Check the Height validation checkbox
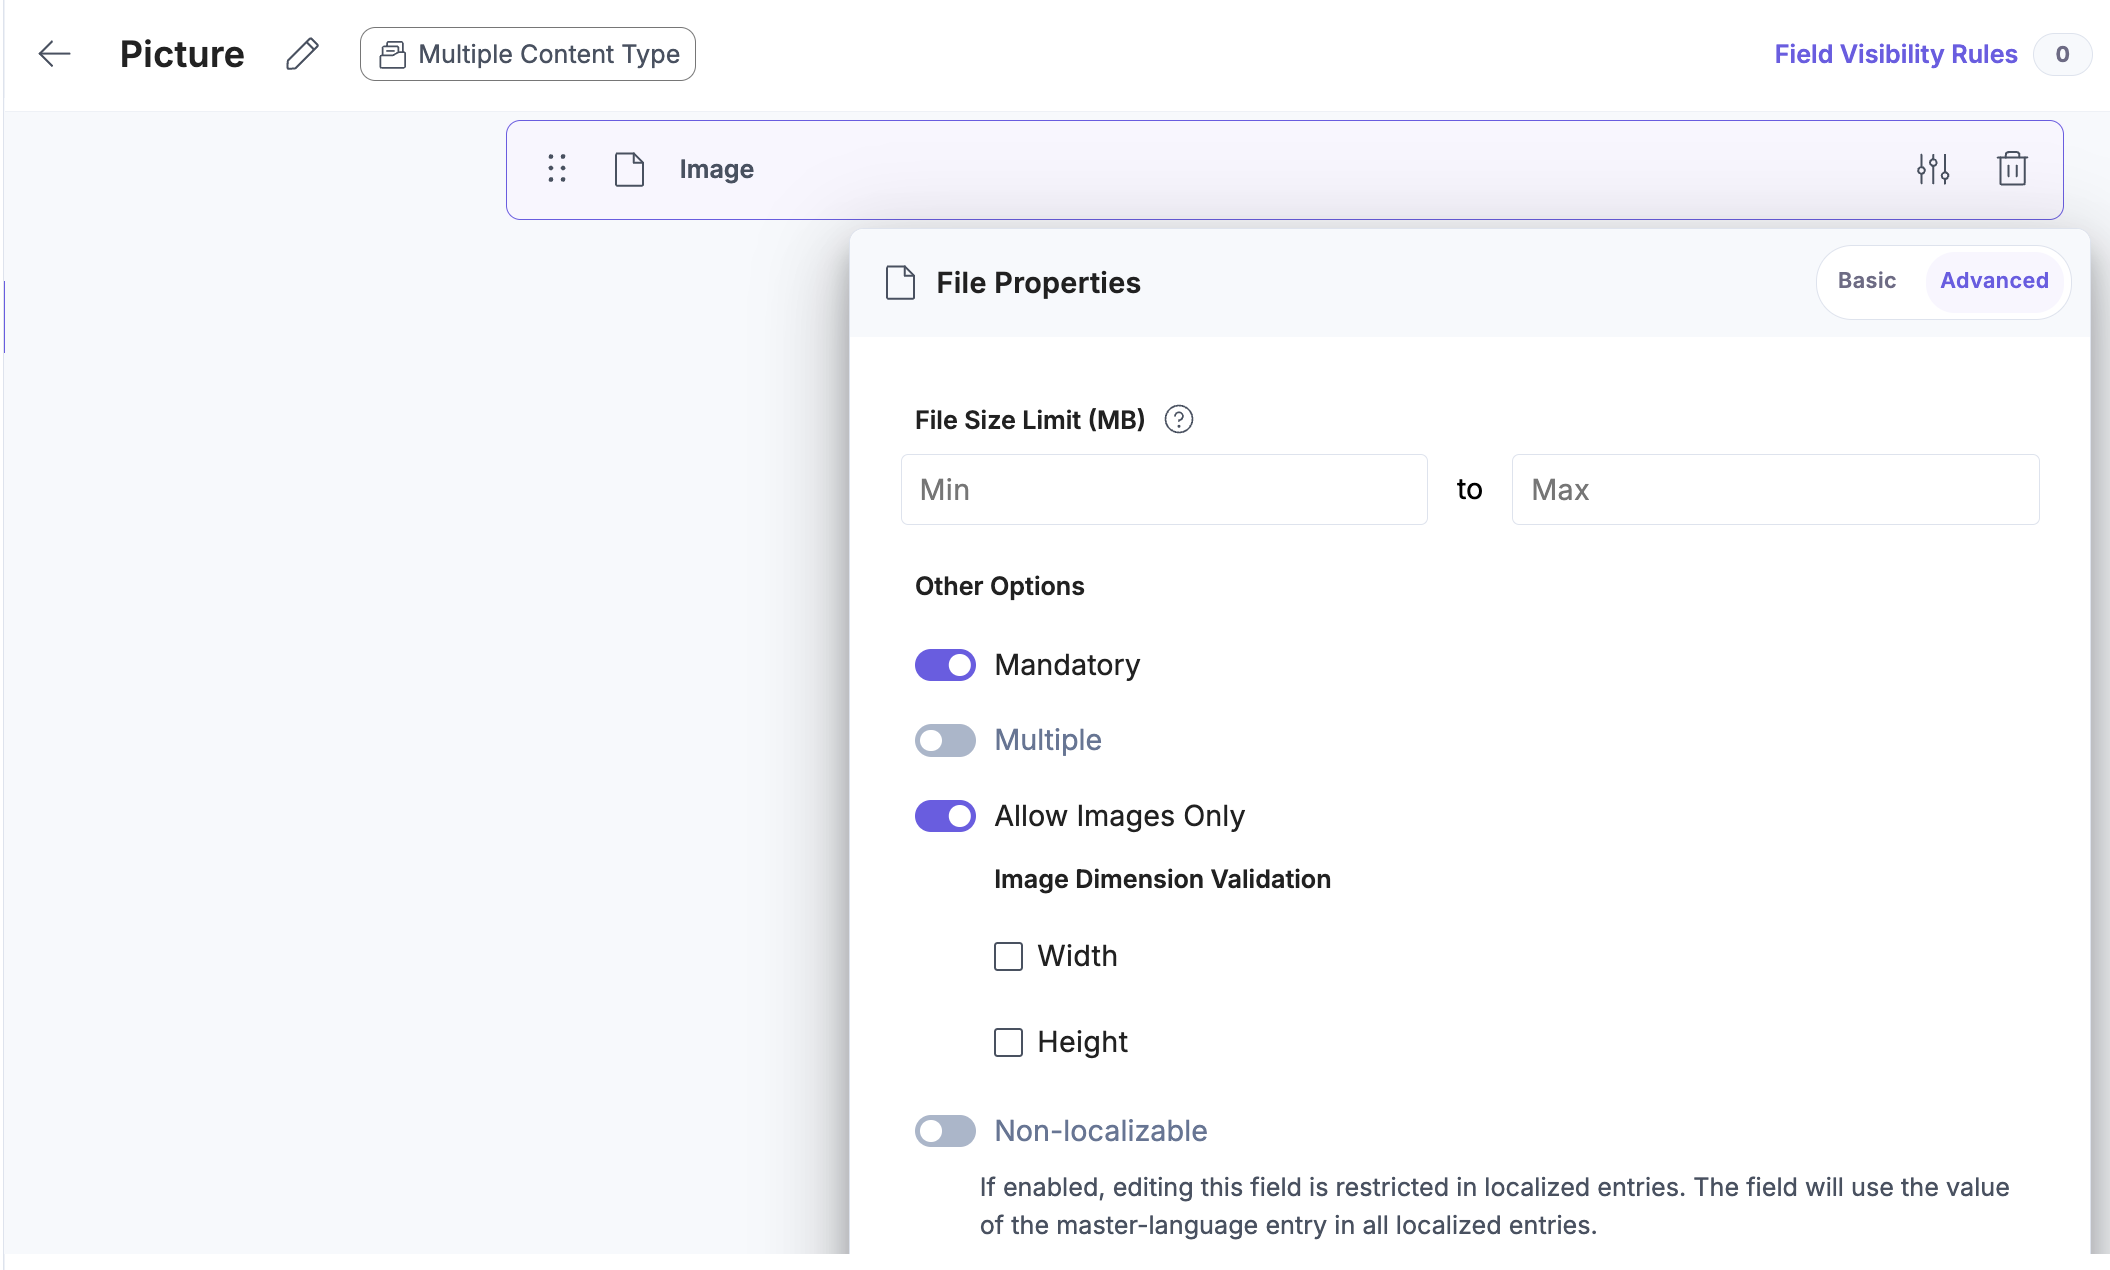Image resolution: width=2110 pixels, height=1270 pixels. (1008, 1042)
